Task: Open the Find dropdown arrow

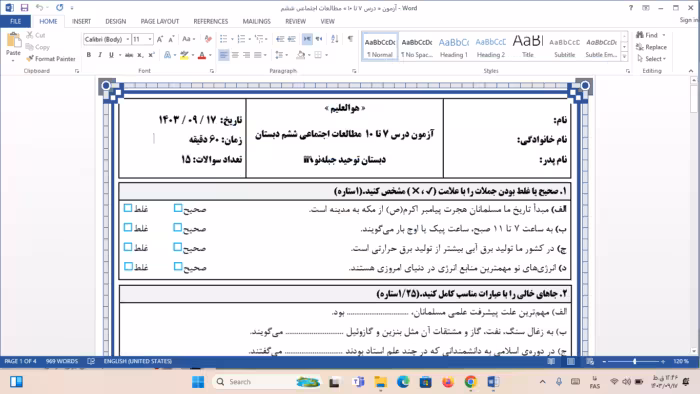Action: (x=663, y=35)
